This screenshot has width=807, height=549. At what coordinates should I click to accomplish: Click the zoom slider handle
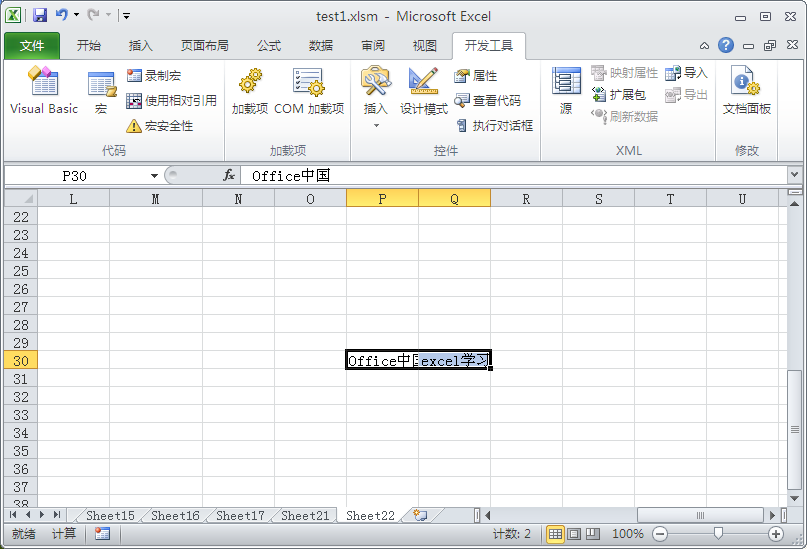(x=718, y=534)
